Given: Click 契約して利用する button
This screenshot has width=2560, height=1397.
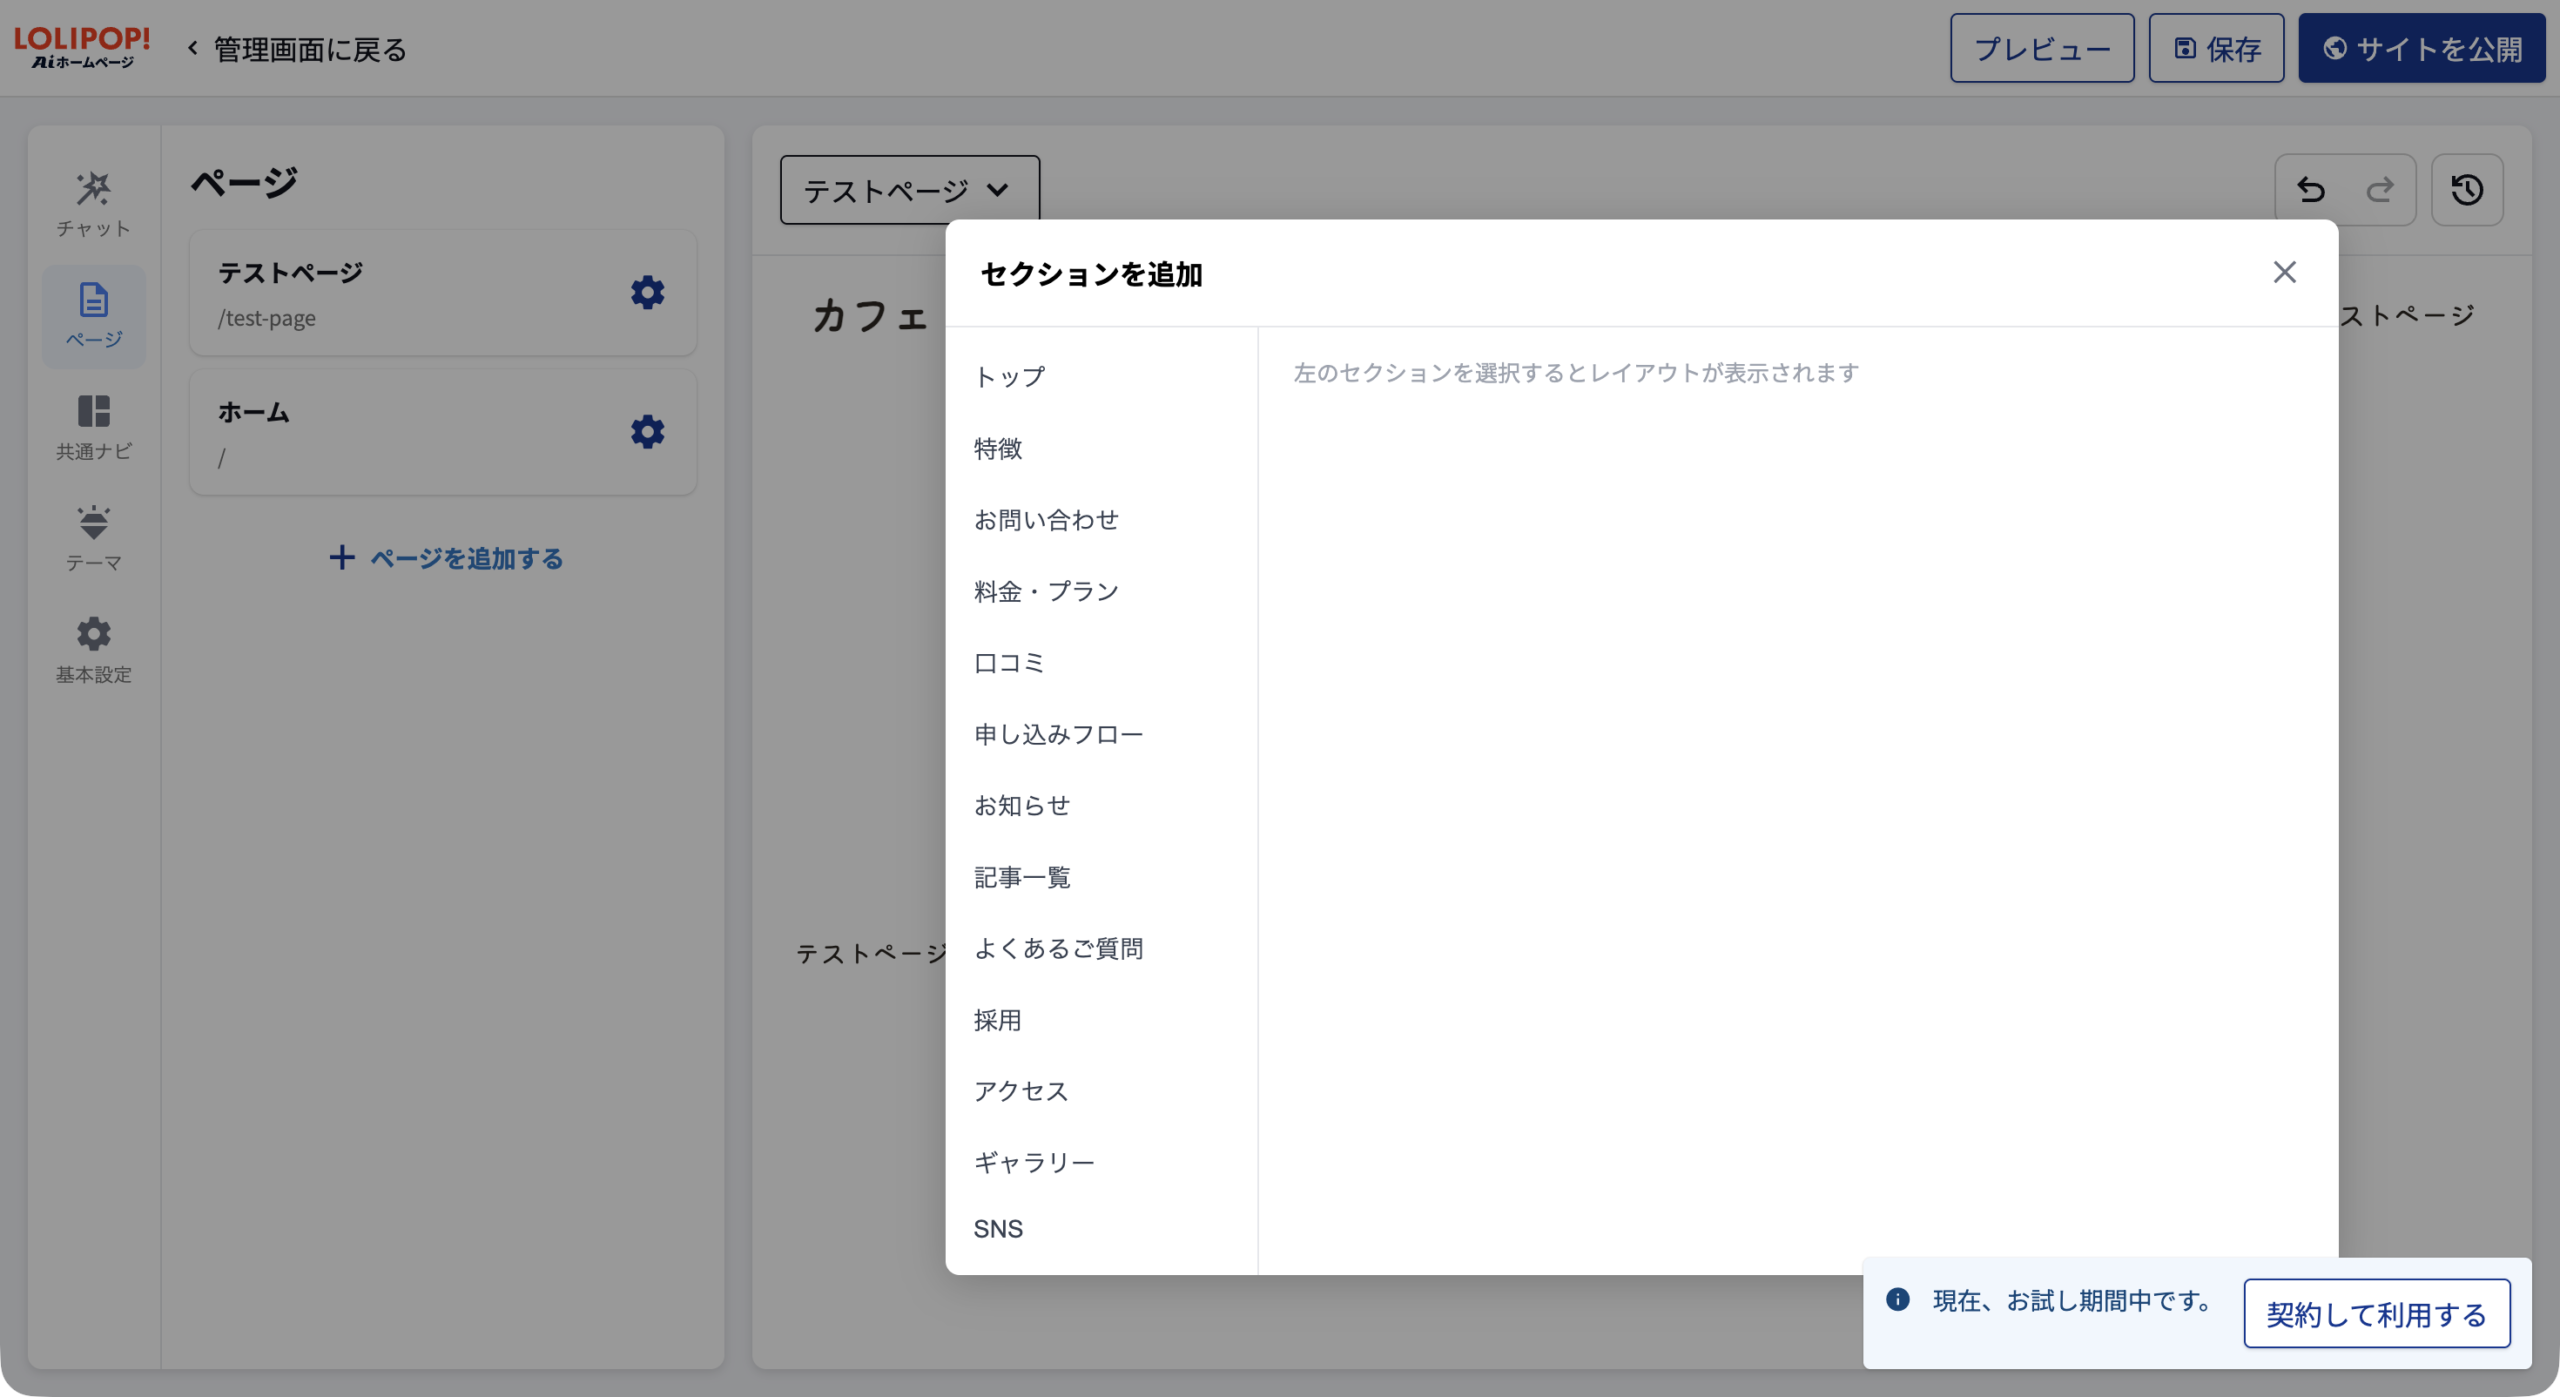Looking at the screenshot, I should click(x=2376, y=1313).
